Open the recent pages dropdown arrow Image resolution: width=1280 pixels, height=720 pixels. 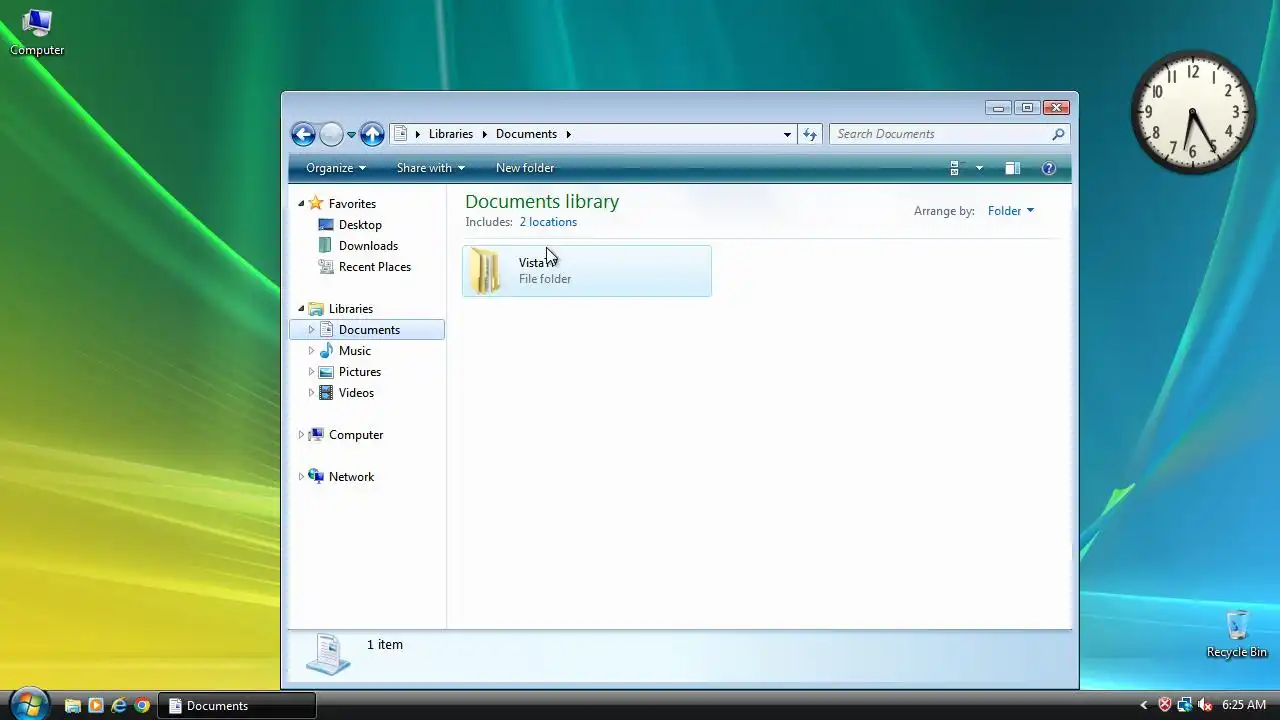351,134
